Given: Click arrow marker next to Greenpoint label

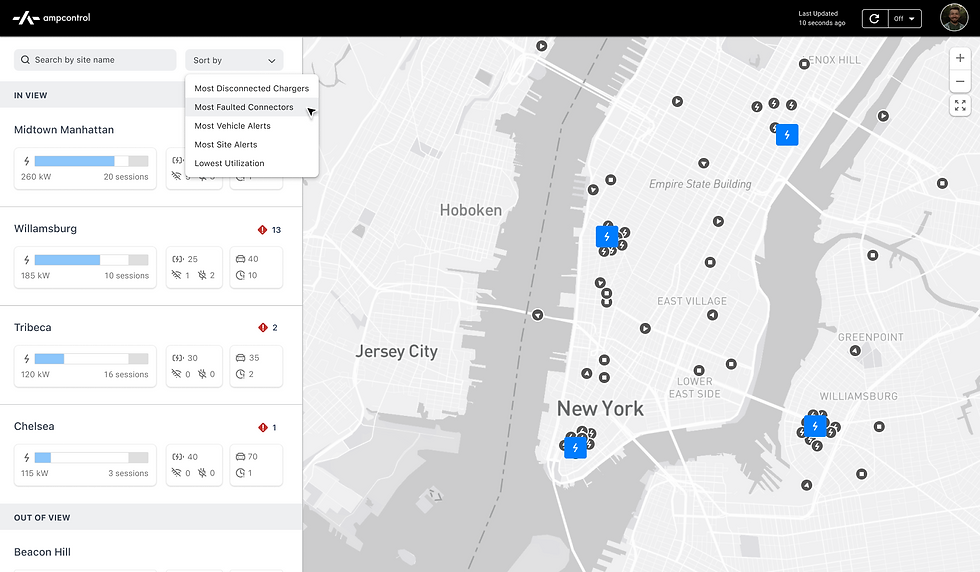Looking at the screenshot, I should pos(855,351).
